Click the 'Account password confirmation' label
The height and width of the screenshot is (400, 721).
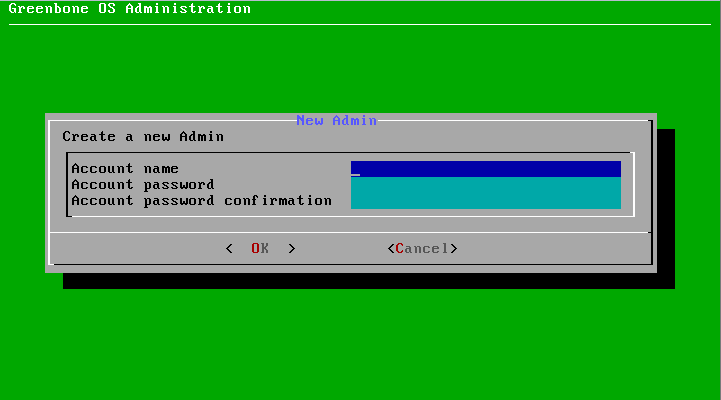201,201
